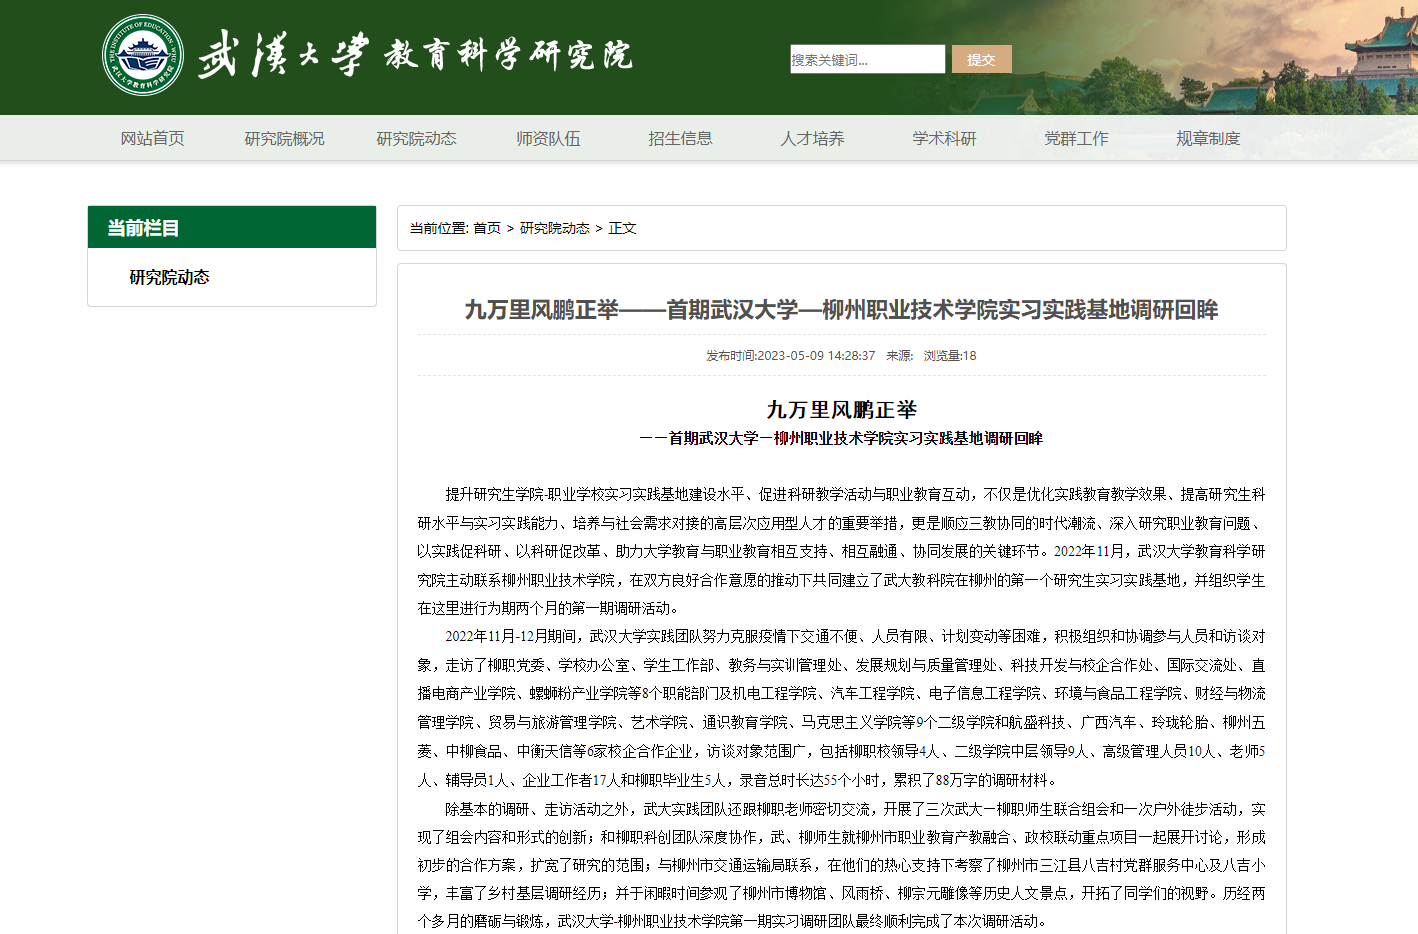Select 研究院概况 in the navigation bar
Screen dimensions: 1418x934
click(284, 138)
